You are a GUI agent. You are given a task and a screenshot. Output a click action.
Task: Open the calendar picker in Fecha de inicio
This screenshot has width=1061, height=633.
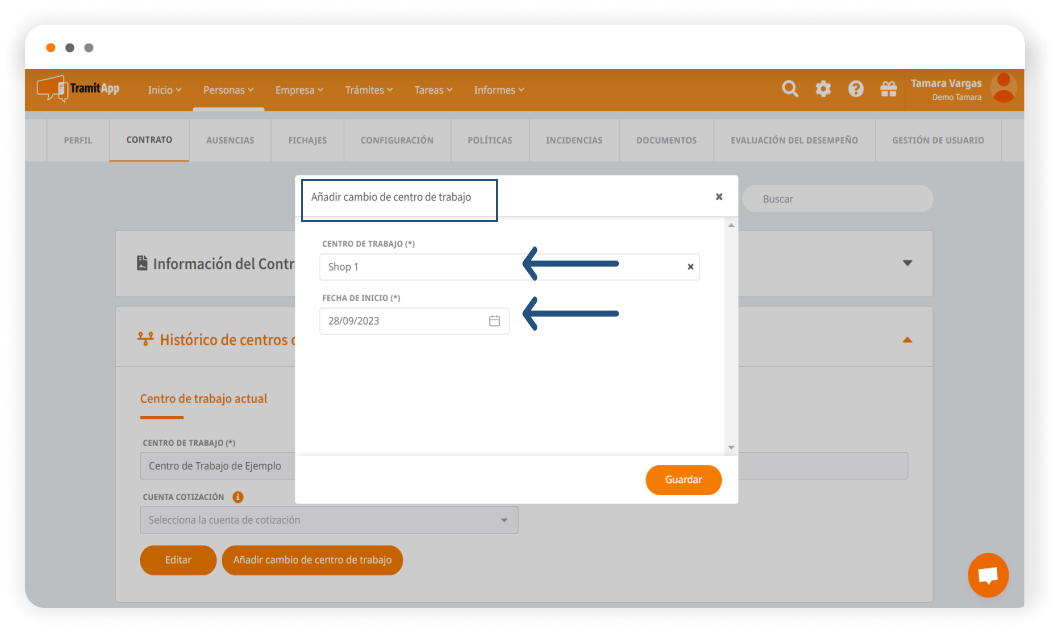pos(494,321)
